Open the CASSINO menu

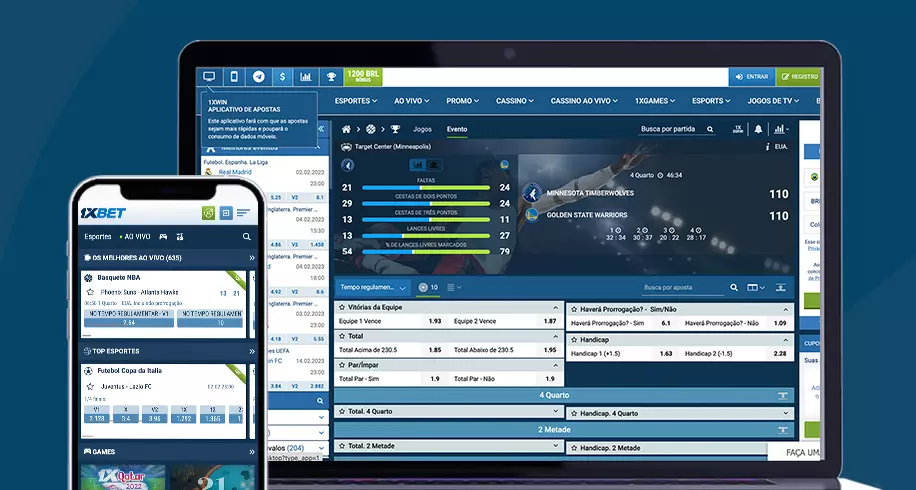pyautogui.click(x=515, y=101)
